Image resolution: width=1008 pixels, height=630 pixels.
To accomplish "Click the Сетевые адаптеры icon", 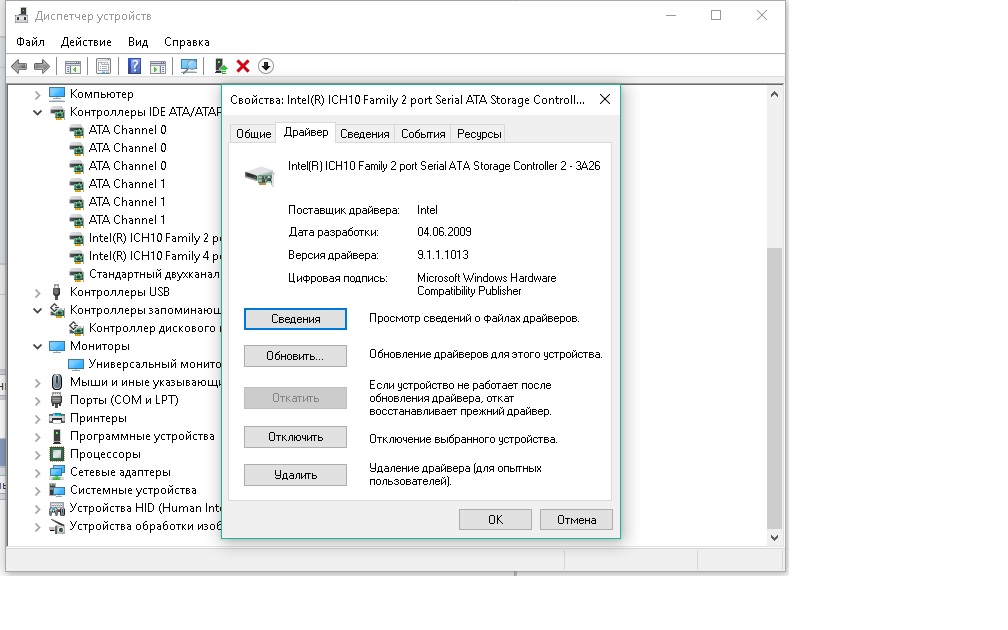I will (57, 472).
